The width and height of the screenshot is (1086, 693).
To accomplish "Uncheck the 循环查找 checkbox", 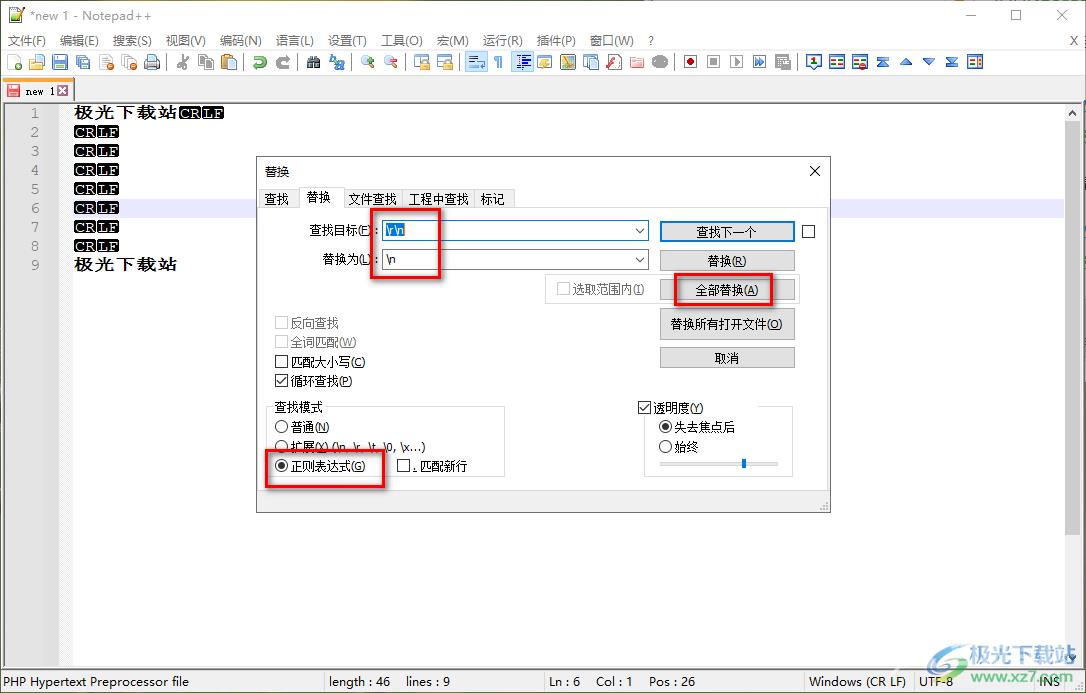I will click(281, 381).
